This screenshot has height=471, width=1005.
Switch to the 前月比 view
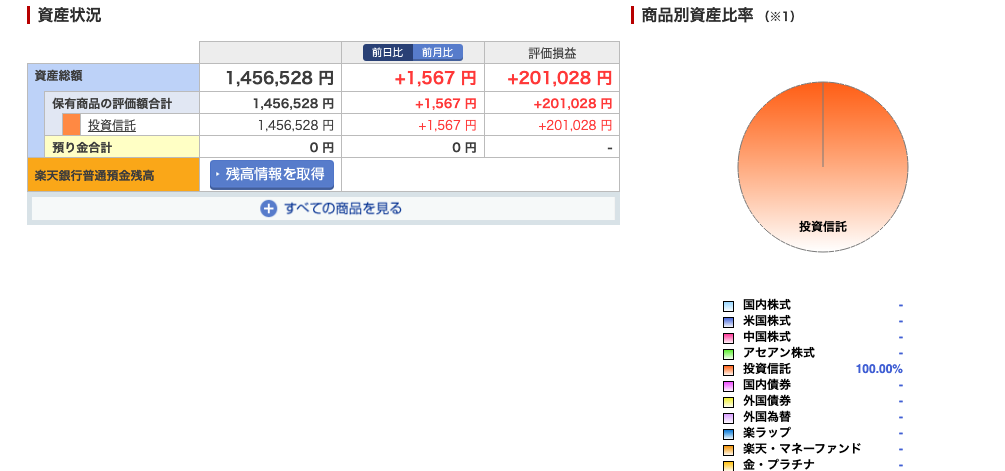437,52
